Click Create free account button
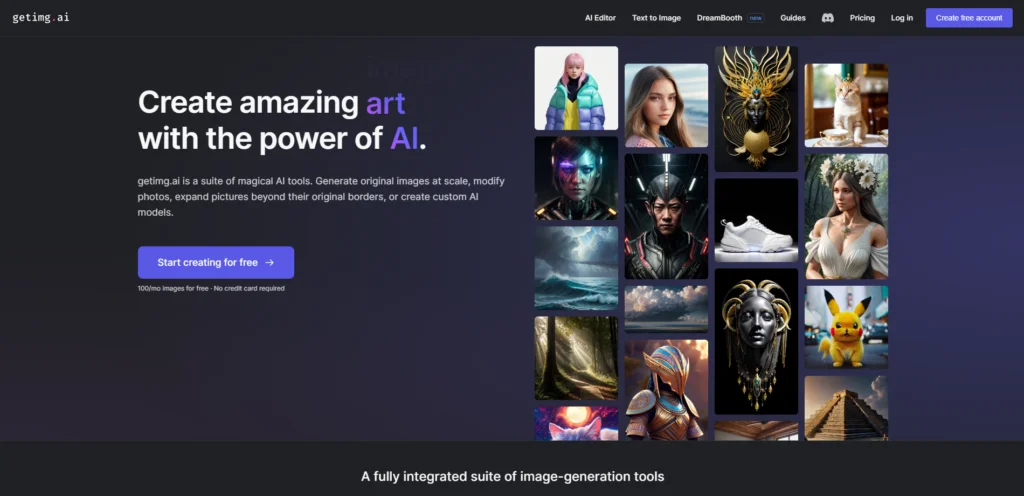This screenshot has width=1024, height=496. coord(969,18)
